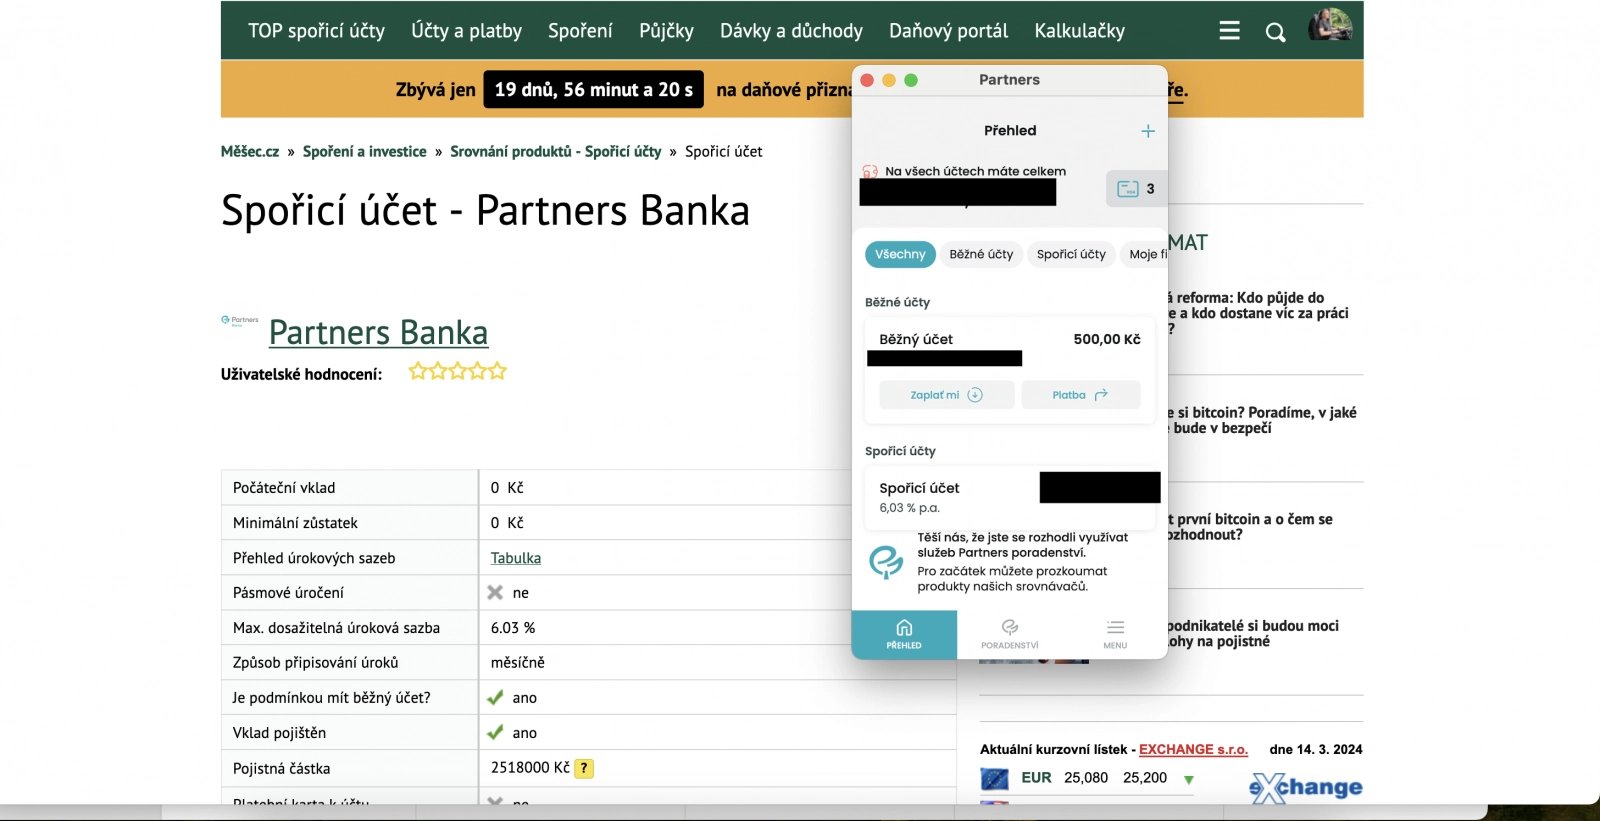Click the search magnifier icon in header
Screen dimensions: 1600x821
(x=1275, y=32)
